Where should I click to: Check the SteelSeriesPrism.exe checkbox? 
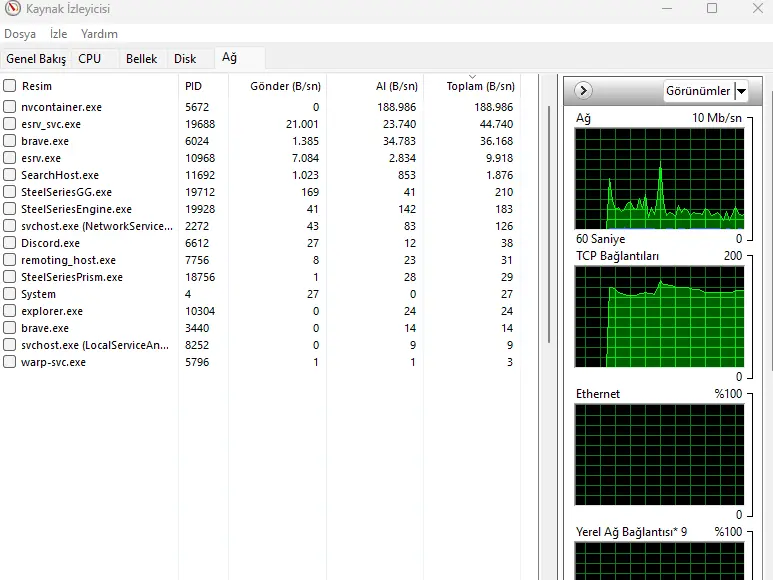(9, 277)
